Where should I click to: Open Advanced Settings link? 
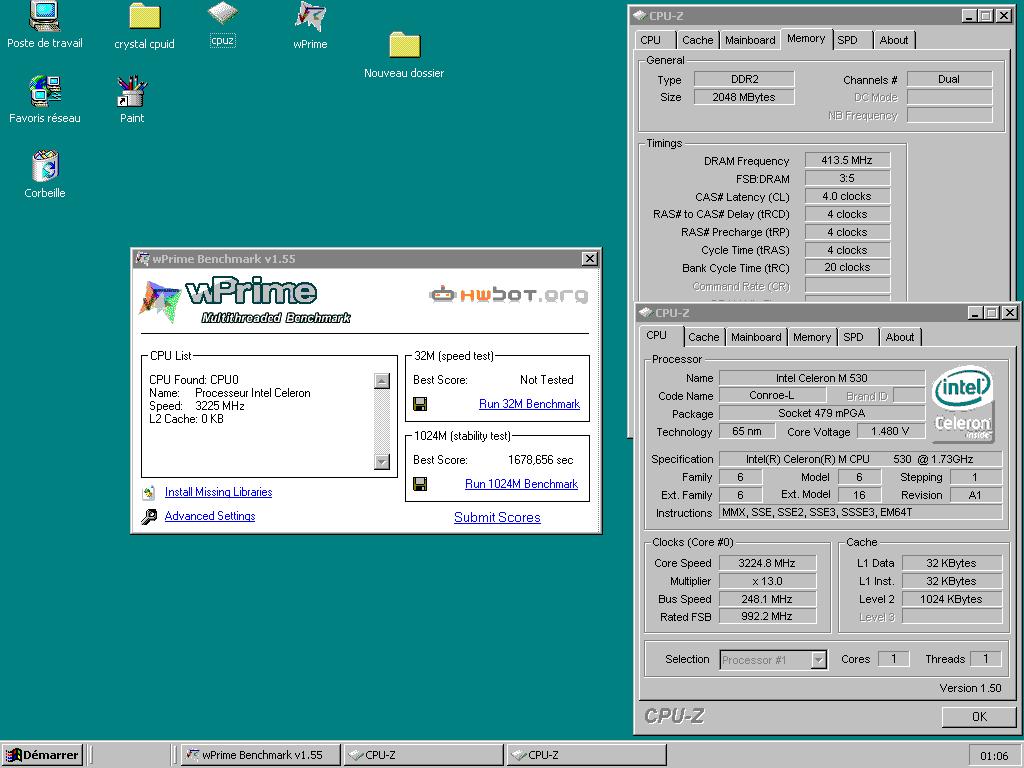(210, 516)
